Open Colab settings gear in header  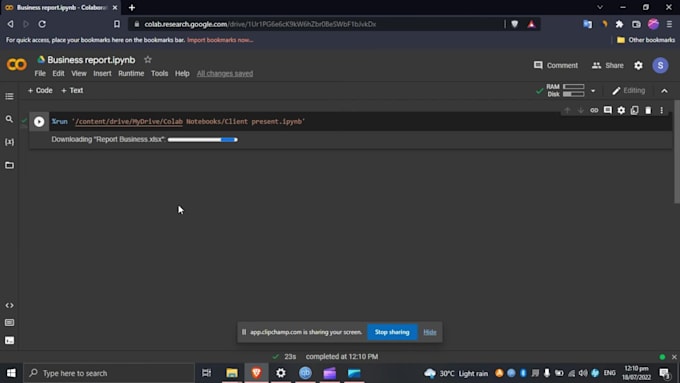tap(638, 65)
